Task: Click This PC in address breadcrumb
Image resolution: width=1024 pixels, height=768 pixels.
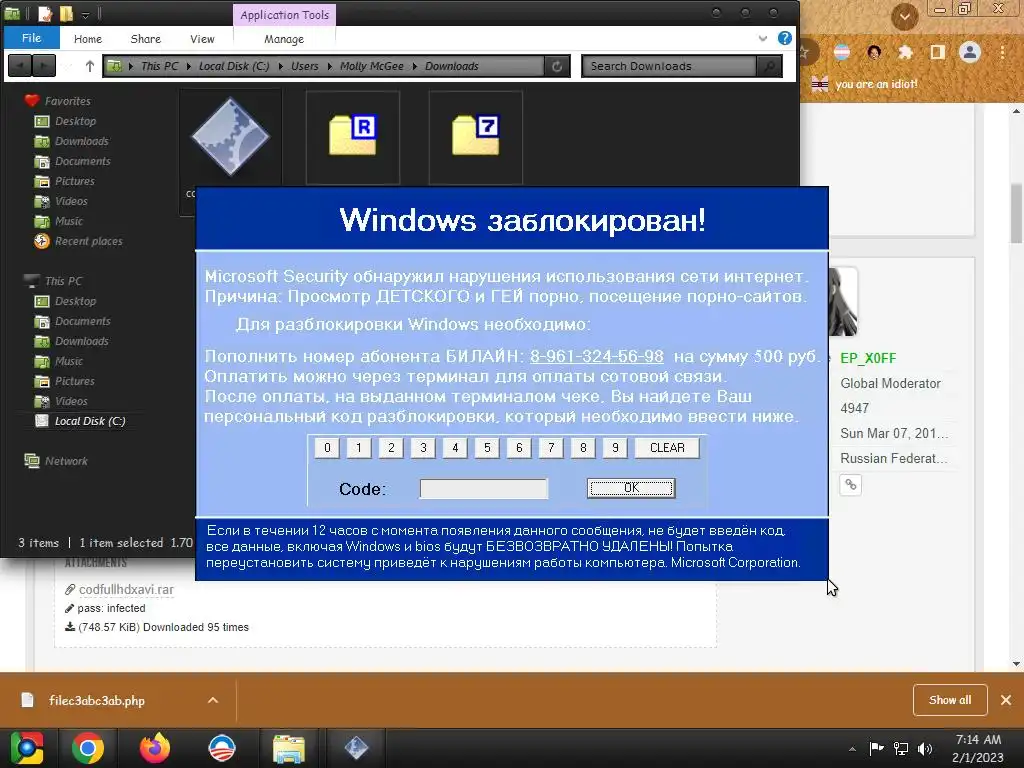Action: (159, 66)
